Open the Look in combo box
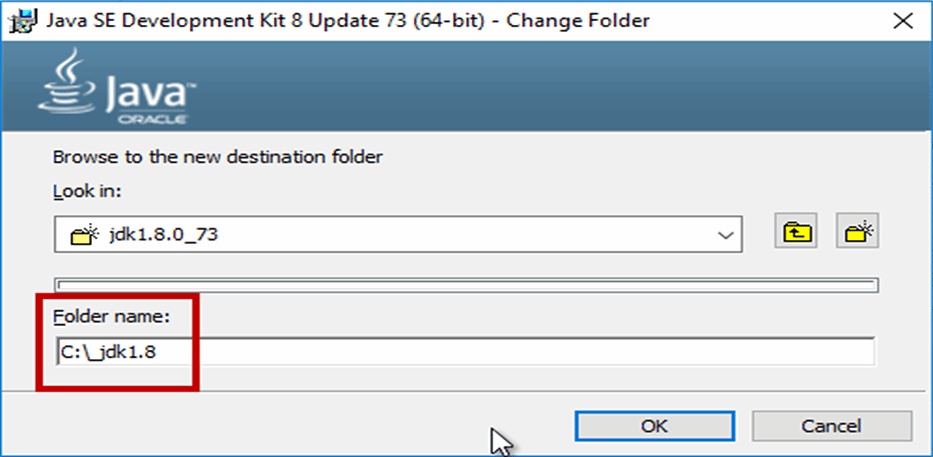The width and height of the screenshot is (933, 457). click(x=397, y=234)
